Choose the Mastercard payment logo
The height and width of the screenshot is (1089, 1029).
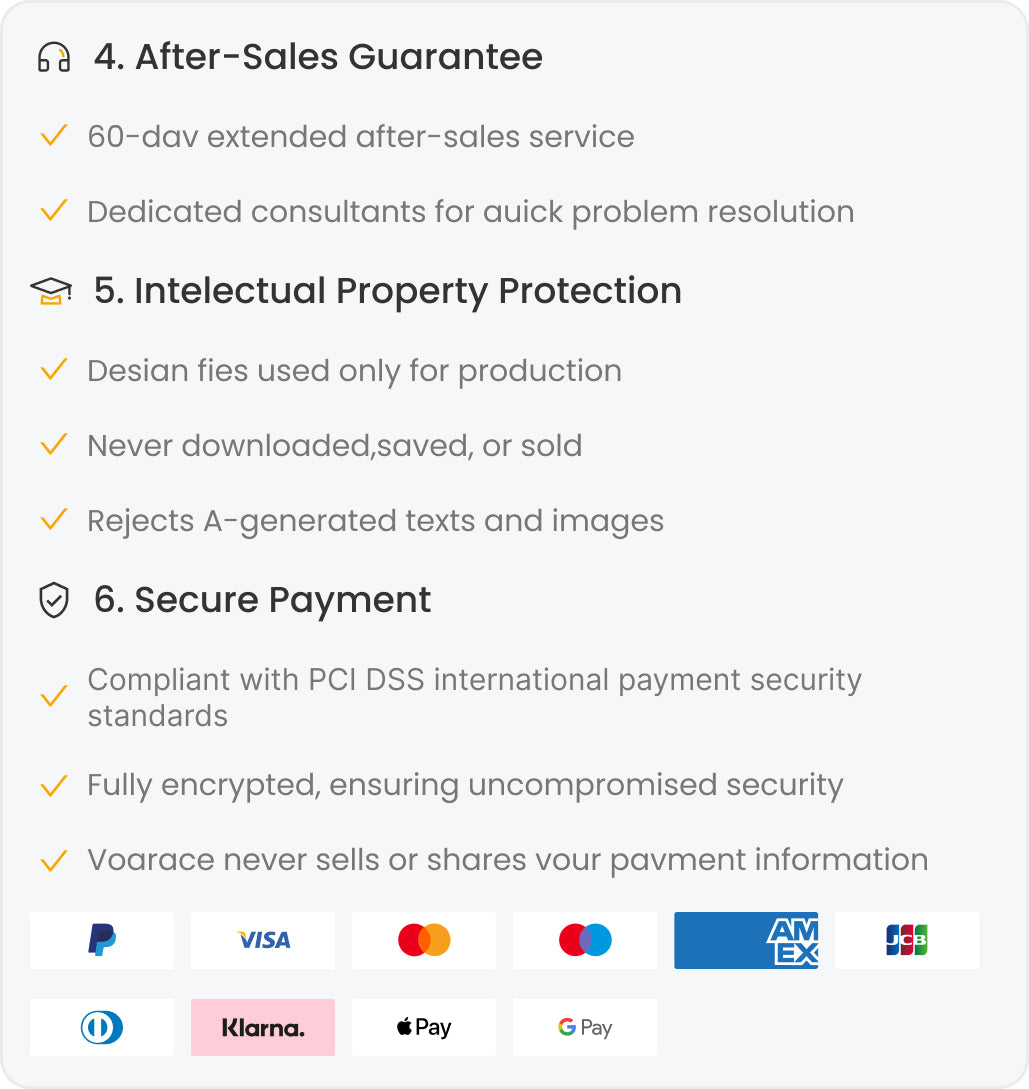pyautogui.click(x=424, y=940)
